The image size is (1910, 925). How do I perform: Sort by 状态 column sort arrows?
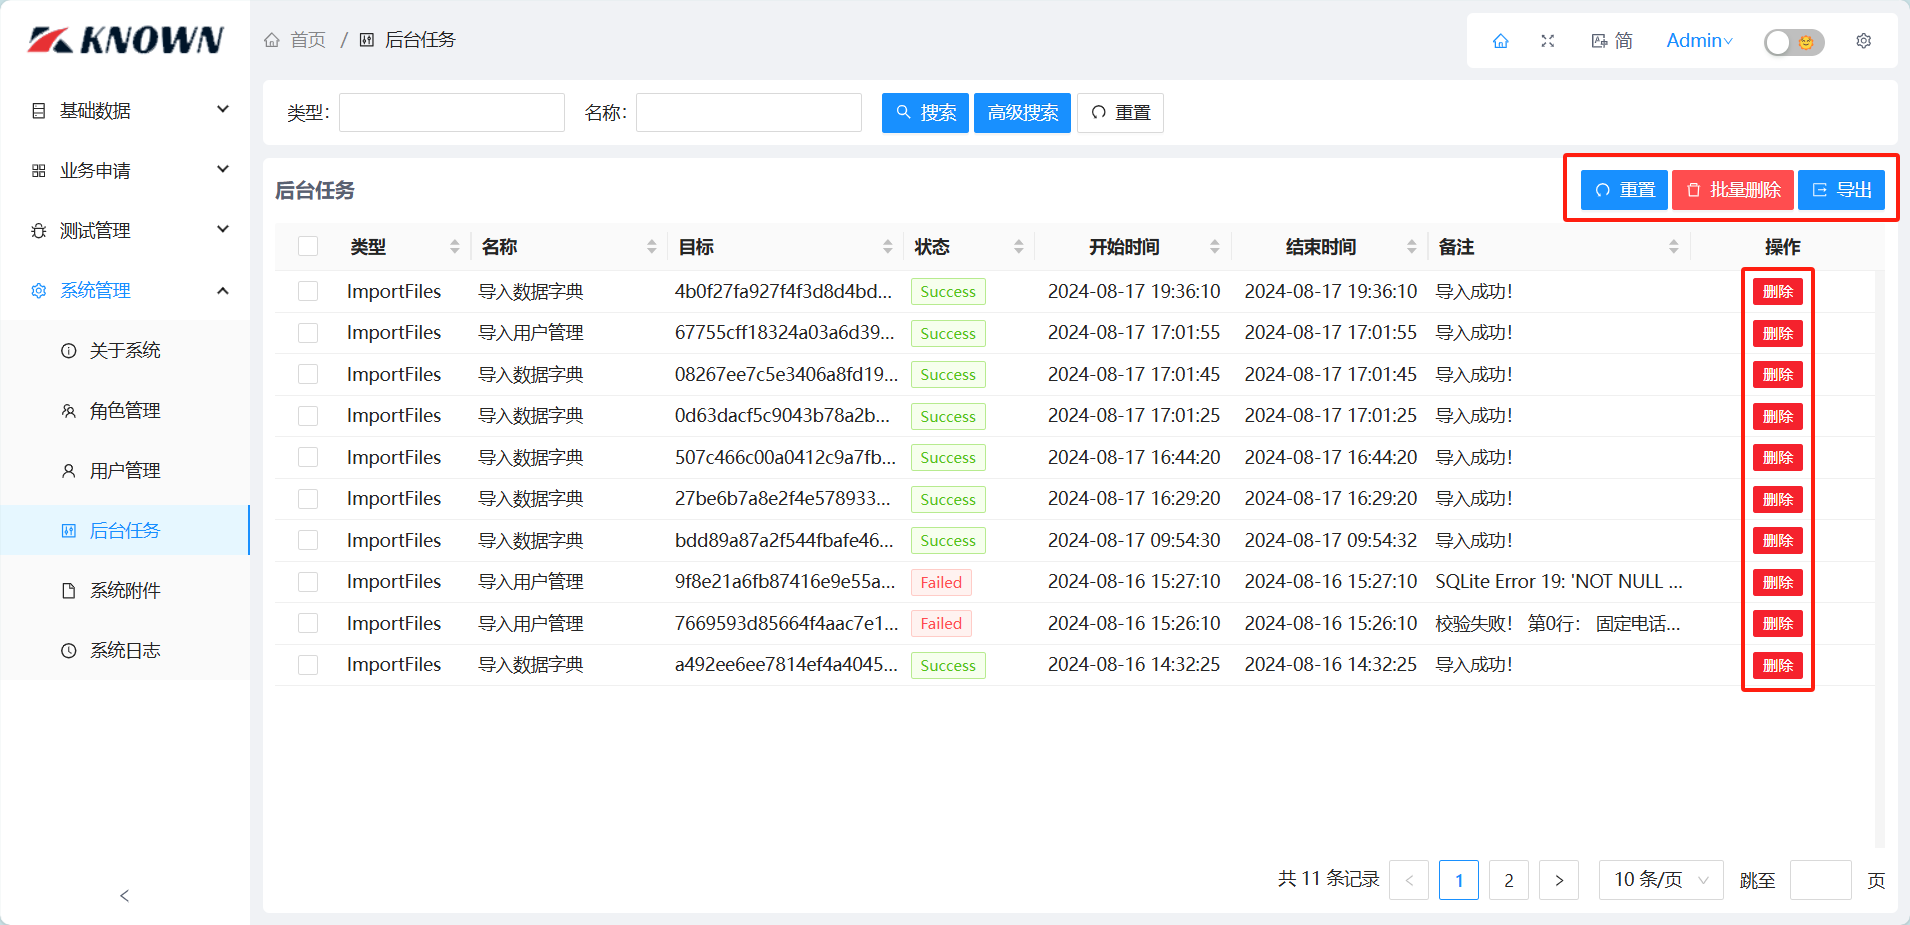[1019, 247]
